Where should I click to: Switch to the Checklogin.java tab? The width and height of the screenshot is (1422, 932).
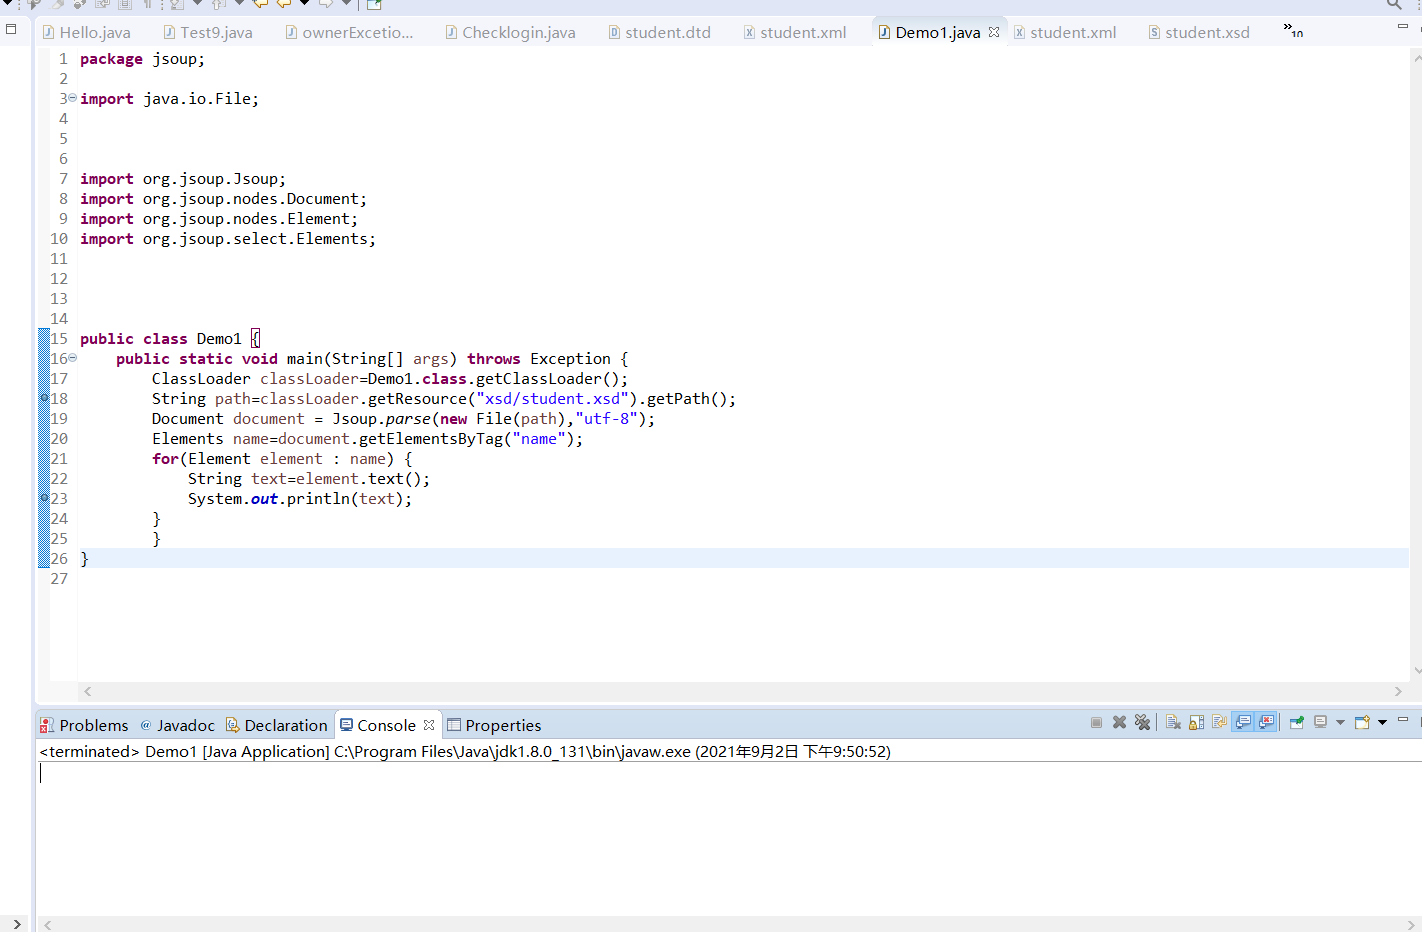pos(510,32)
